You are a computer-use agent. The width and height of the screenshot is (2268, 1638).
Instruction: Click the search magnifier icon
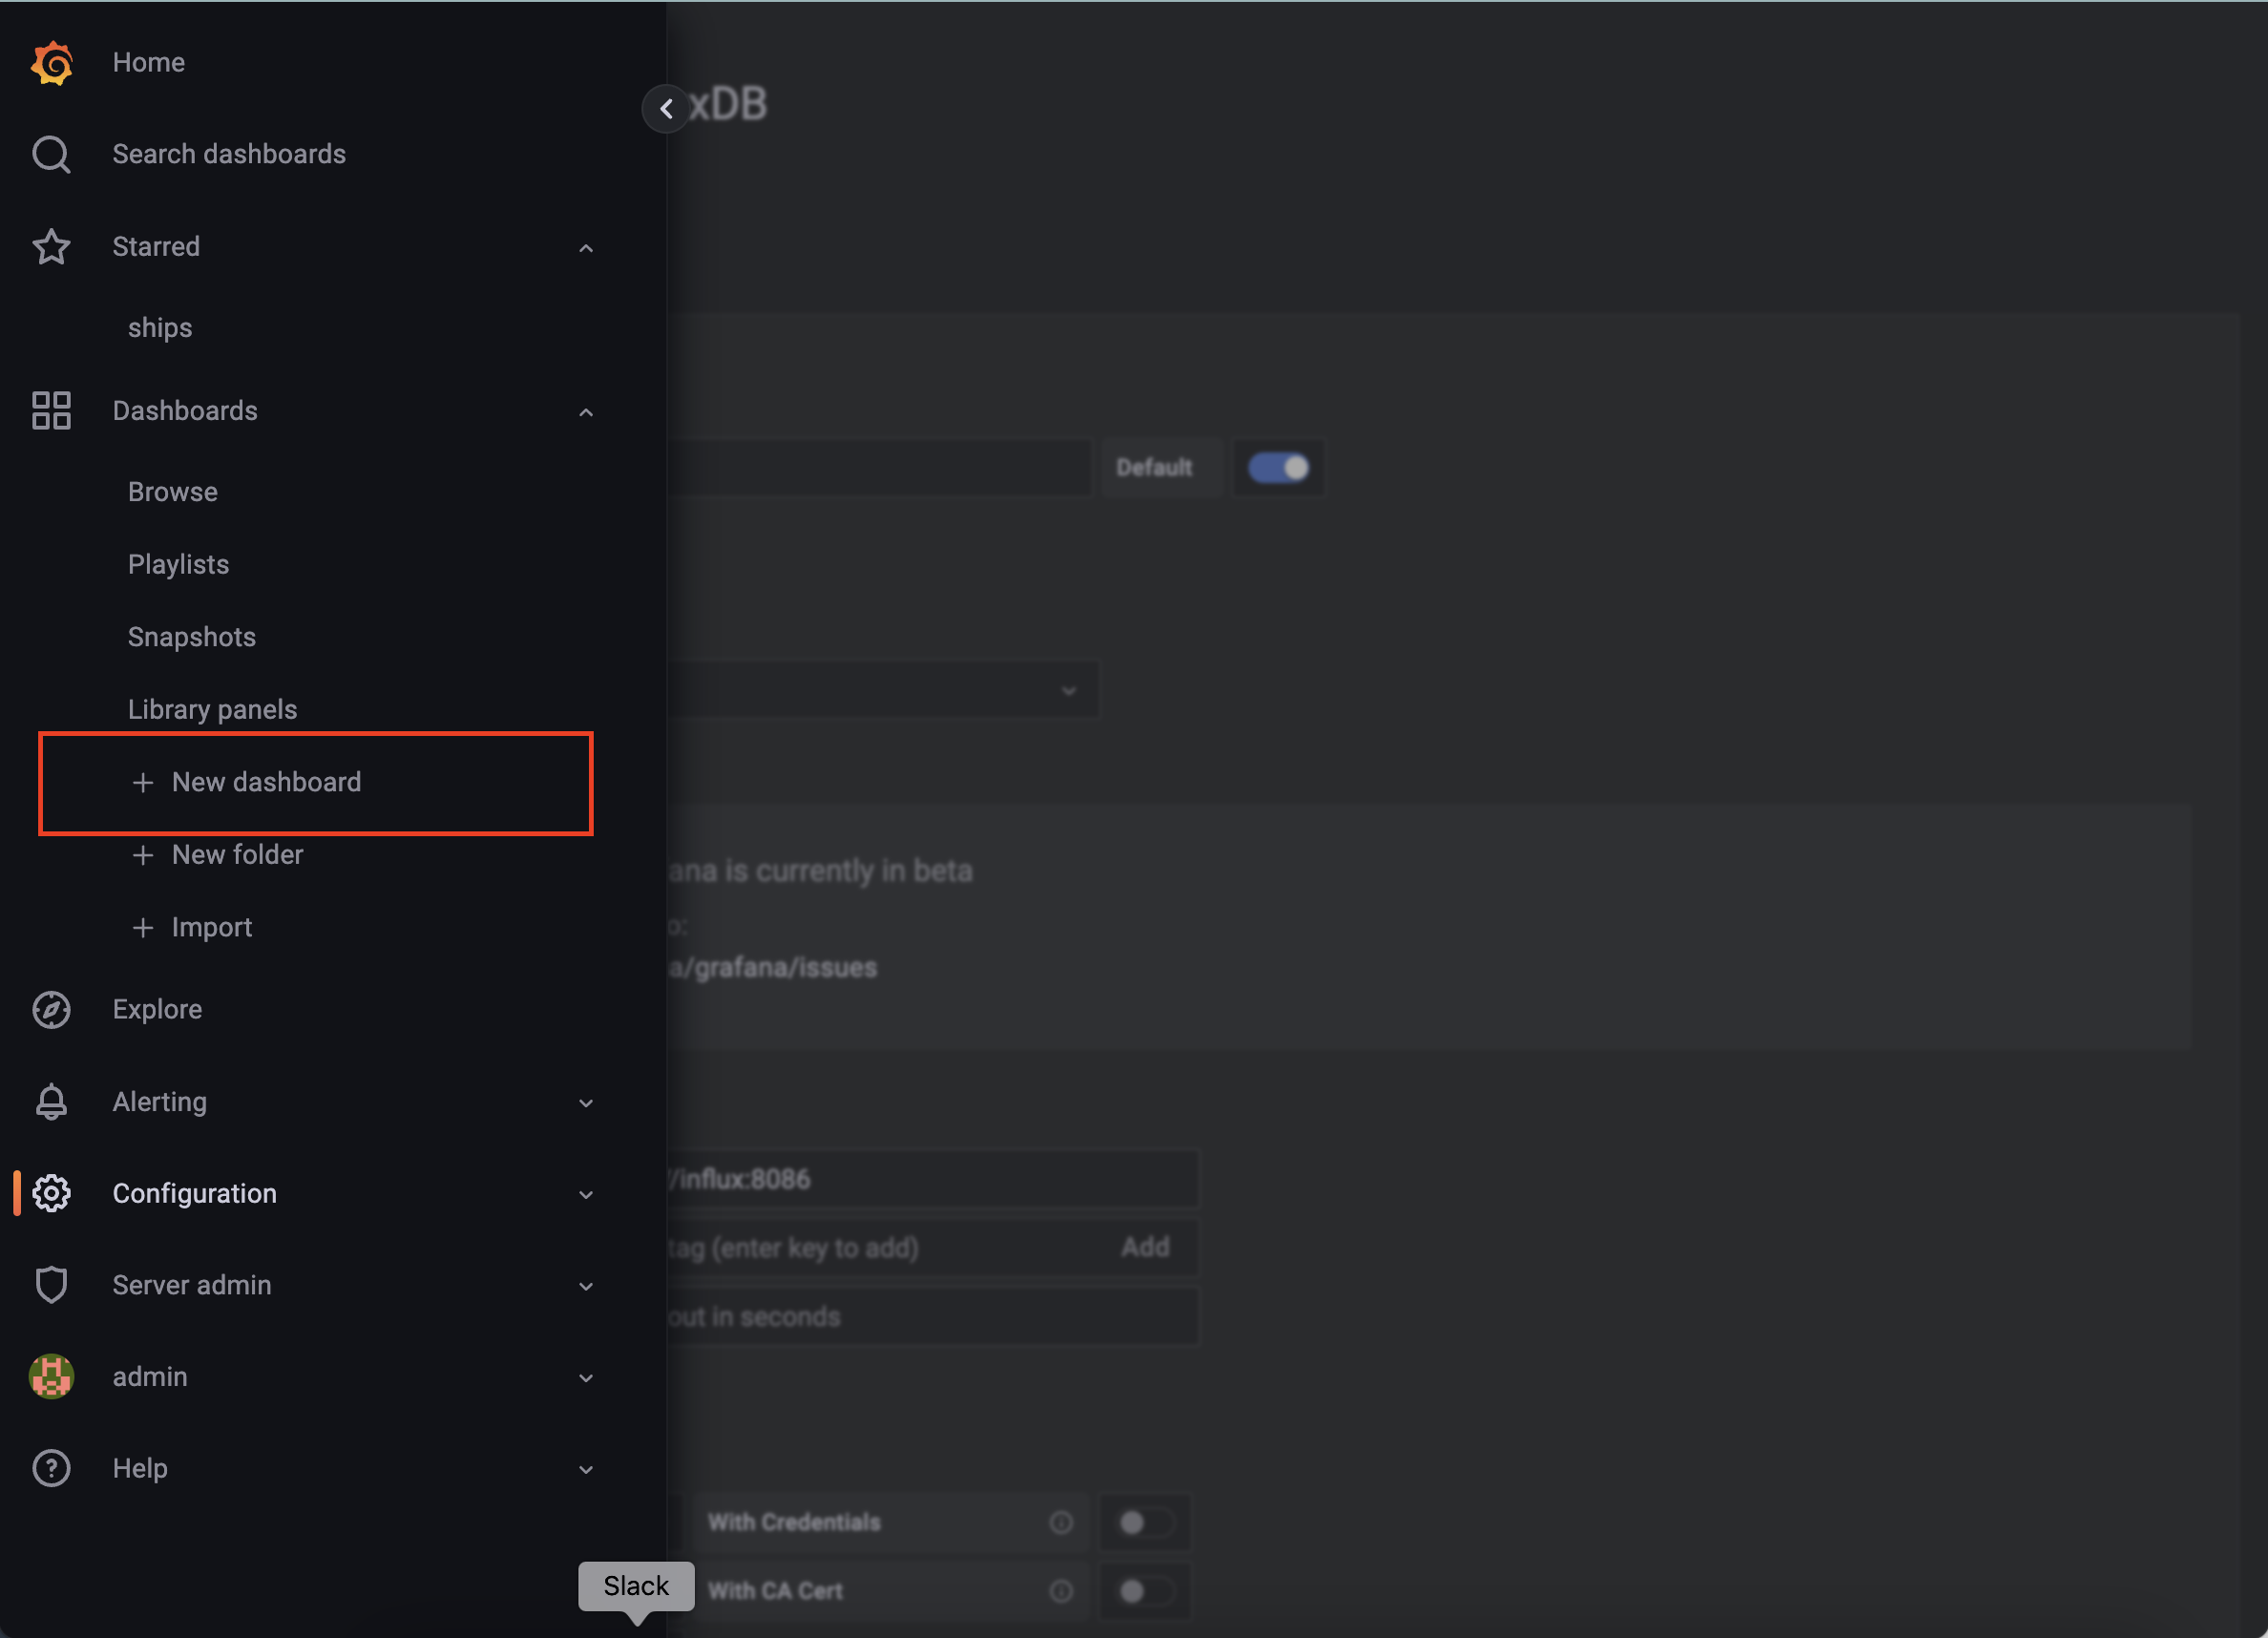(51, 155)
